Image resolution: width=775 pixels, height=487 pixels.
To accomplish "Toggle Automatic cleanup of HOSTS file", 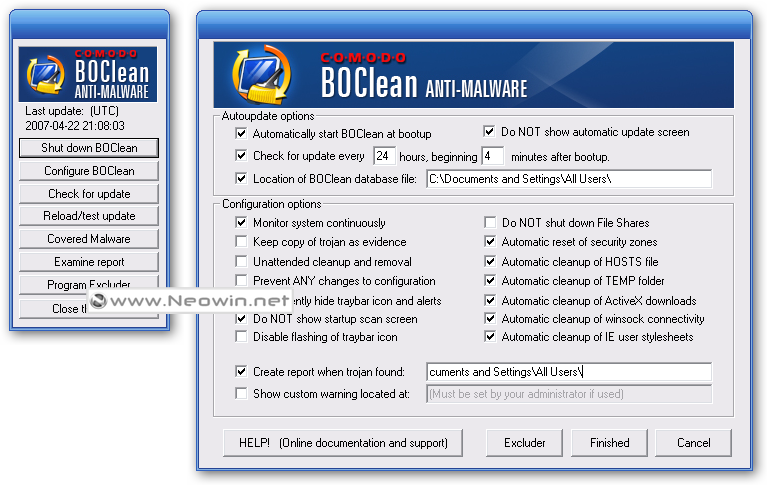I will [490, 262].
